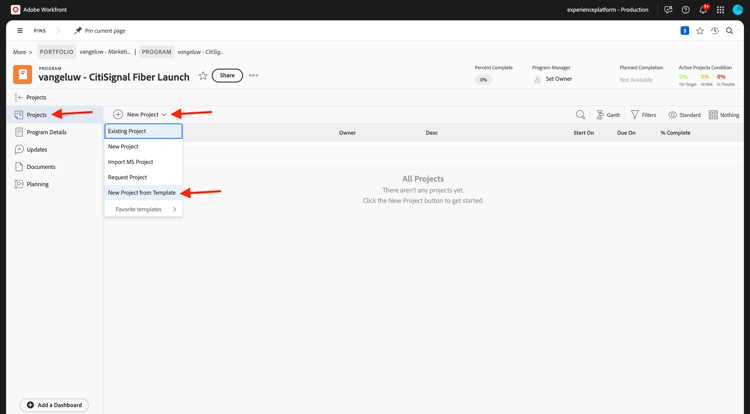Viewport: 750px width, 414px height.
Task: Collapse the left panel with Projects arrow
Action: [x=18, y=98]
